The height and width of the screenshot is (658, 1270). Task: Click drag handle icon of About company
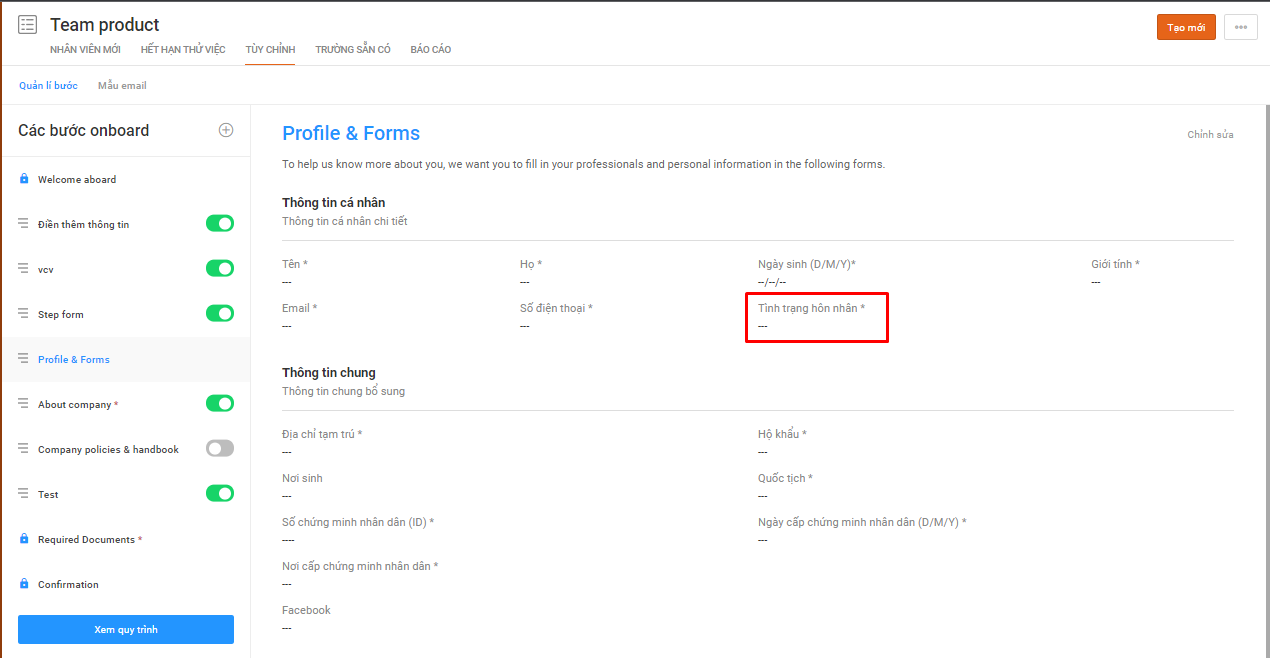[x=23, y=403]
